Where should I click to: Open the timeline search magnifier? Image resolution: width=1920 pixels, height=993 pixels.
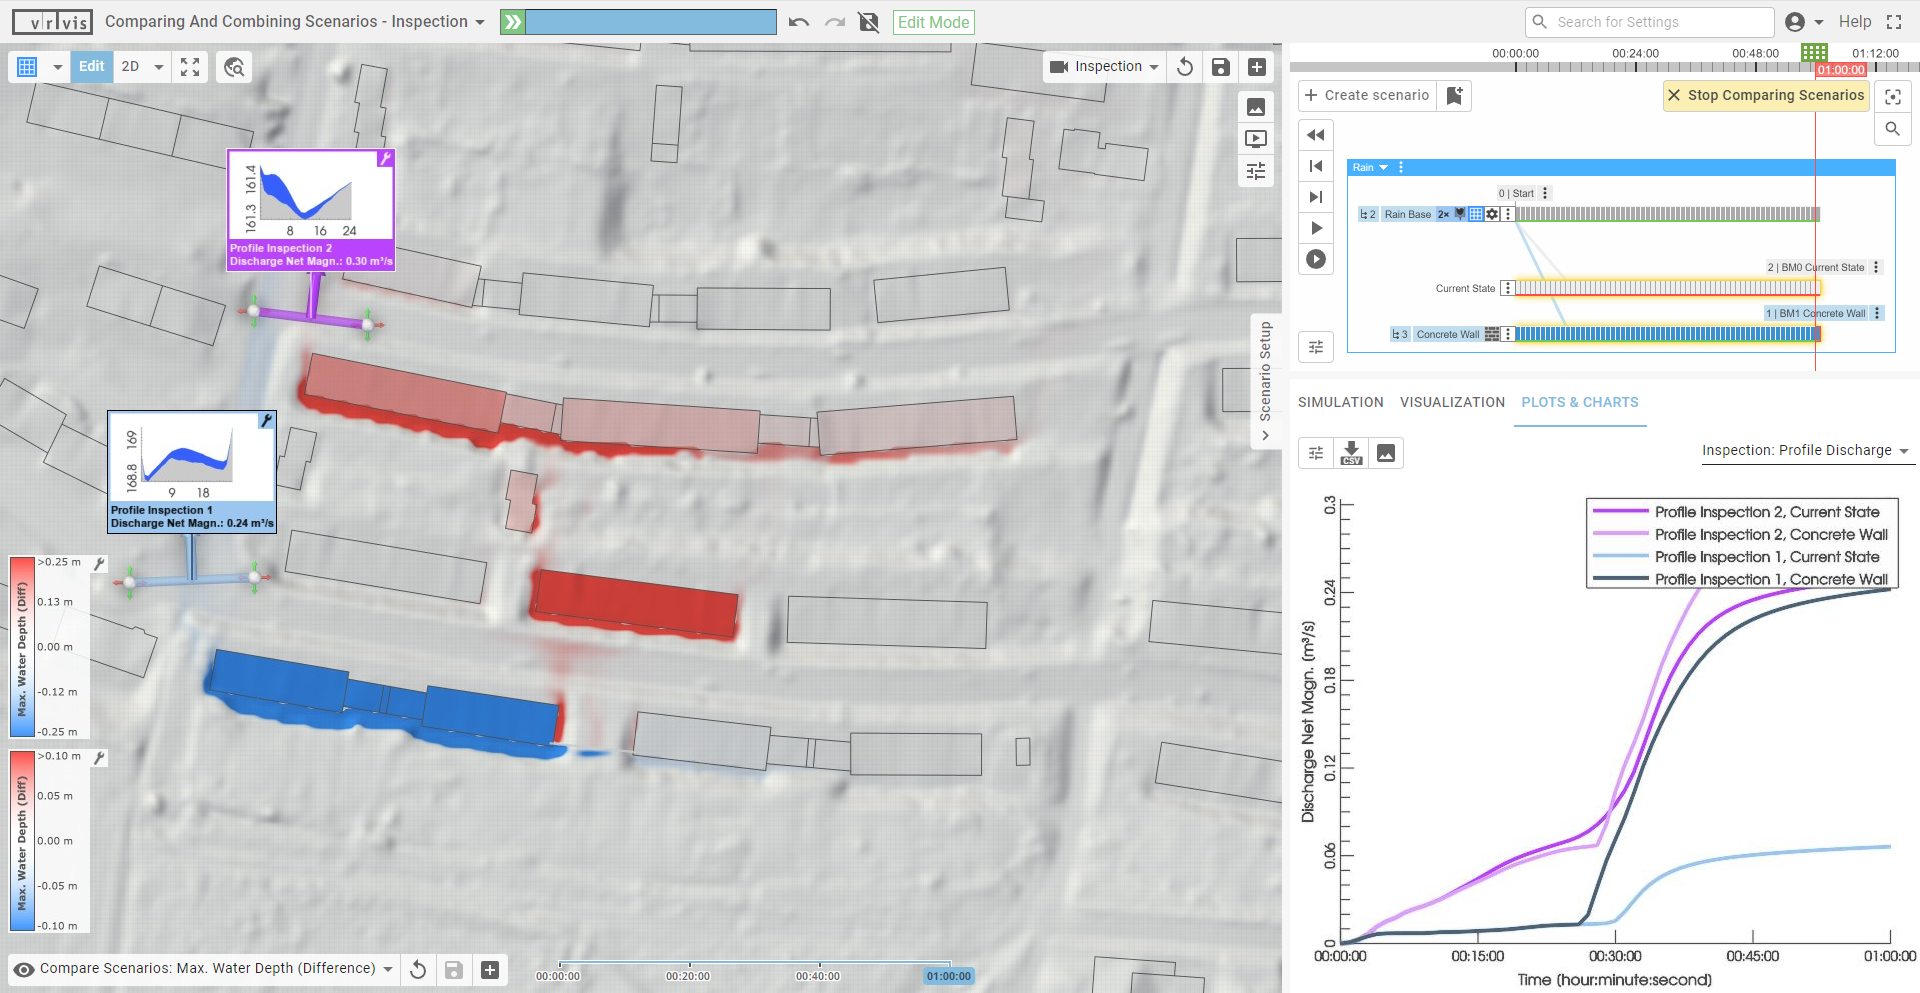(1892, 129)
